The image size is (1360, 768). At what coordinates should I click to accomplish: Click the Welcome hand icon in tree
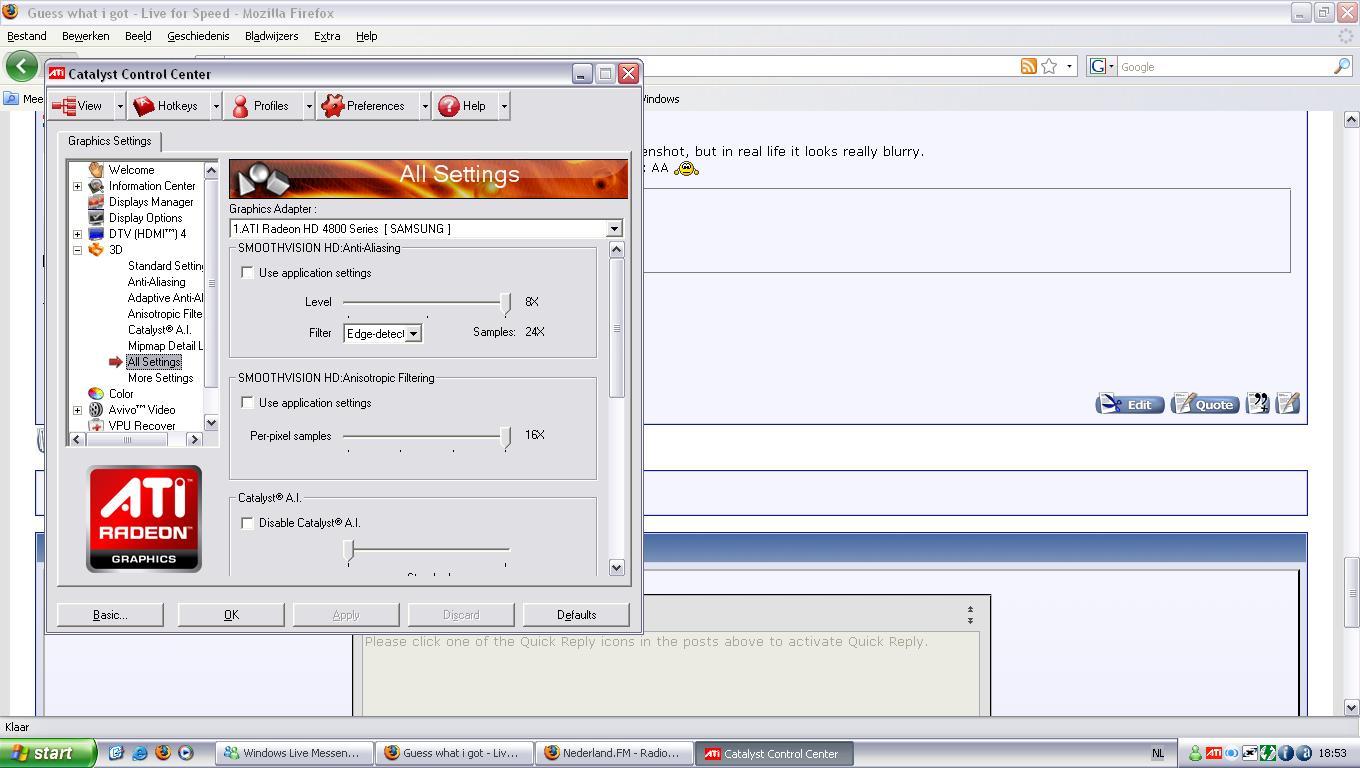[x=96, y=170]
